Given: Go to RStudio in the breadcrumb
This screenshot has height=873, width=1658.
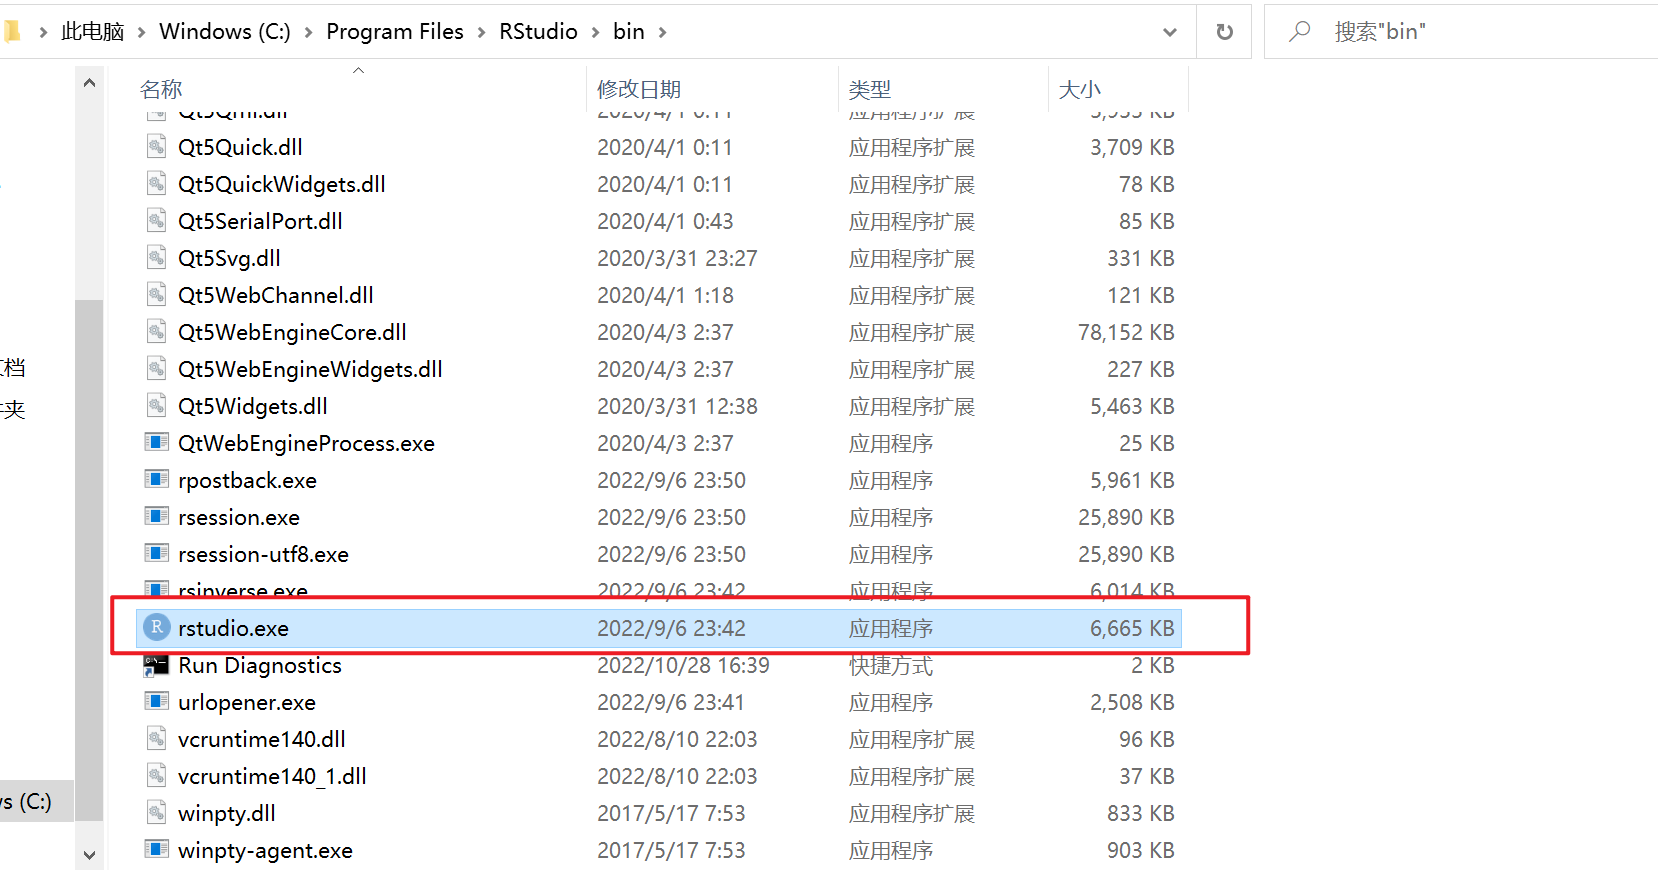Looking at the screenshot, I should tap(539, 32).
